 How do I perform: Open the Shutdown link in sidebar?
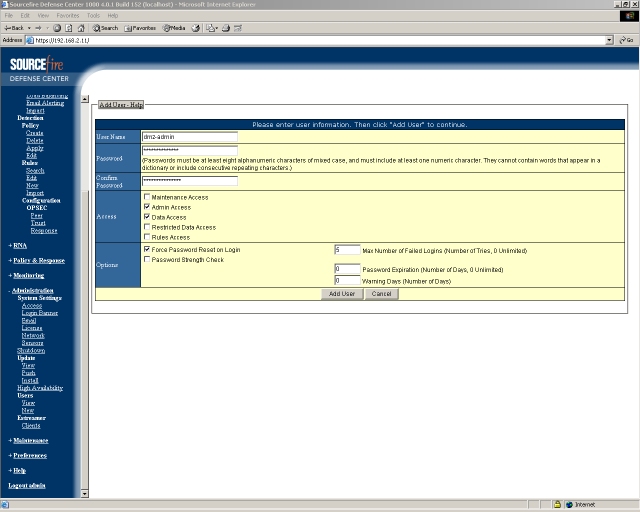31,351
